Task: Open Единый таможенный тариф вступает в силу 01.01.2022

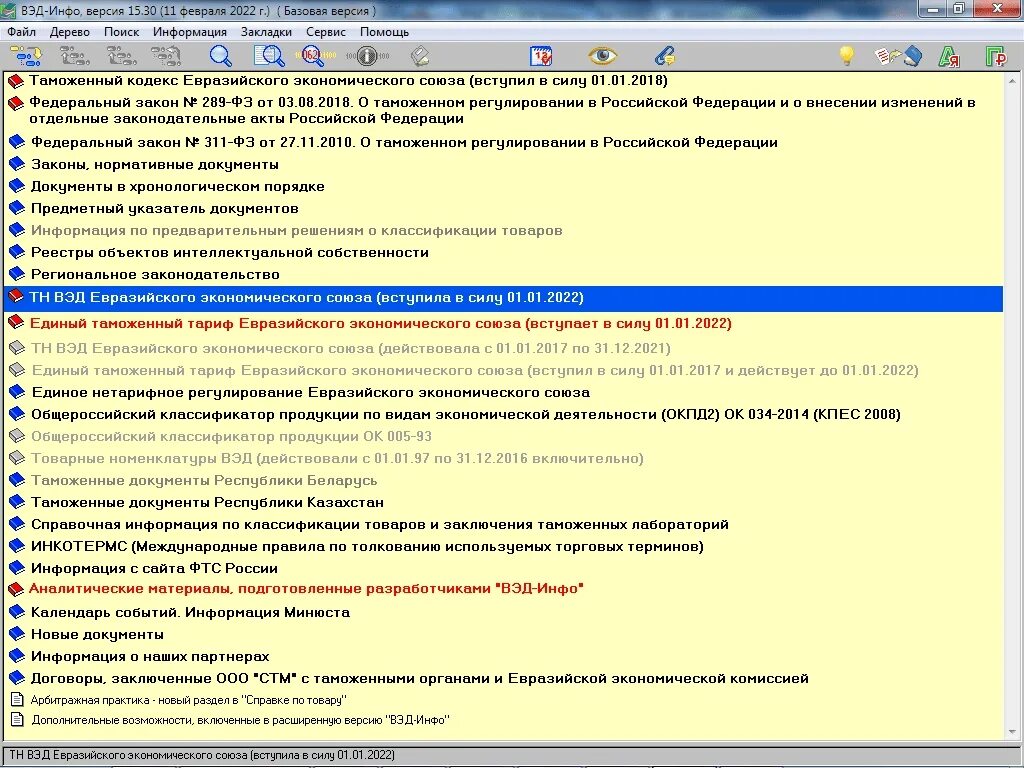Action: point(381,323)
